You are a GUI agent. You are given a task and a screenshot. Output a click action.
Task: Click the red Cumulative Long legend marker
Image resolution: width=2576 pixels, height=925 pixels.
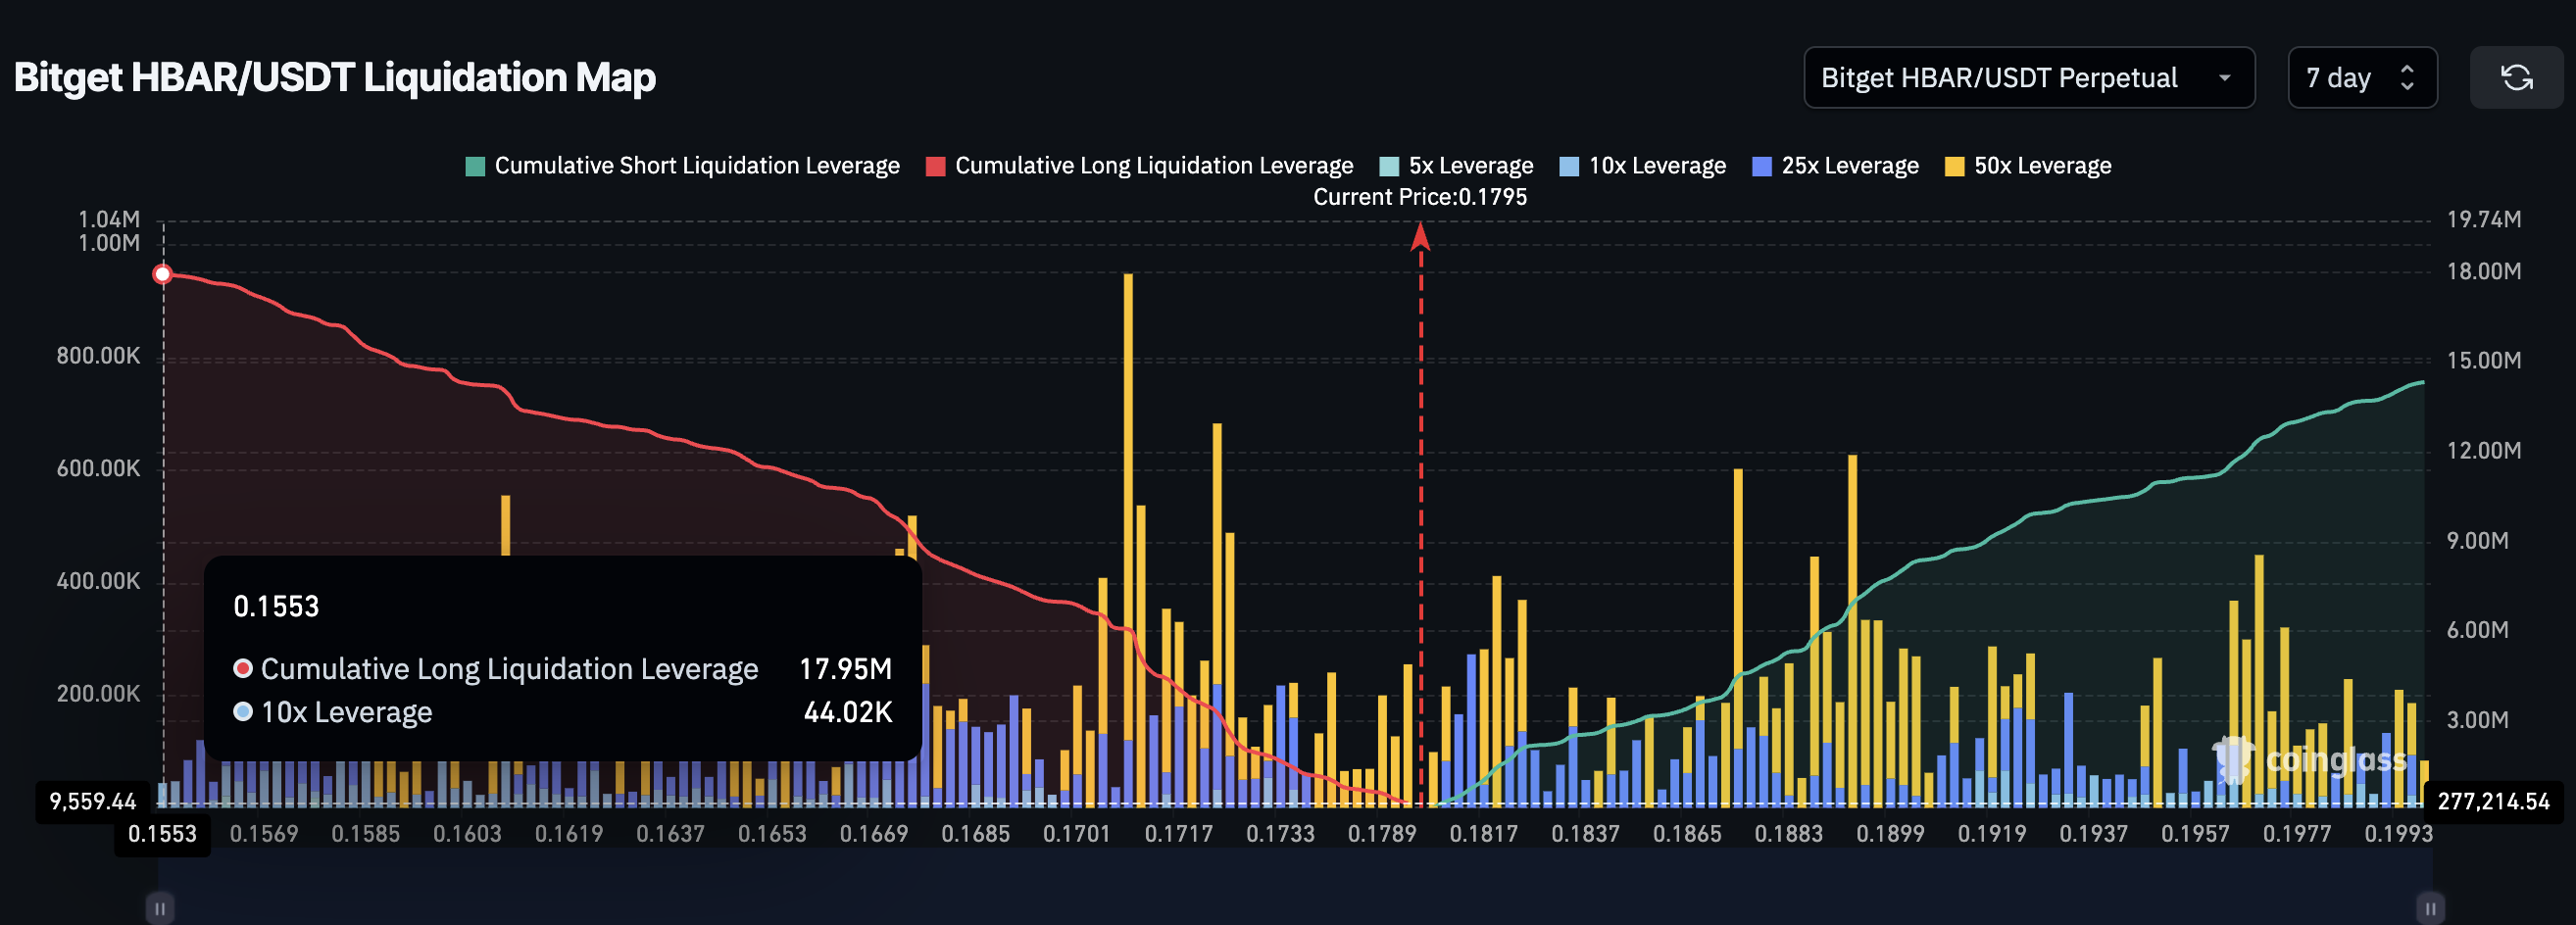936,165
